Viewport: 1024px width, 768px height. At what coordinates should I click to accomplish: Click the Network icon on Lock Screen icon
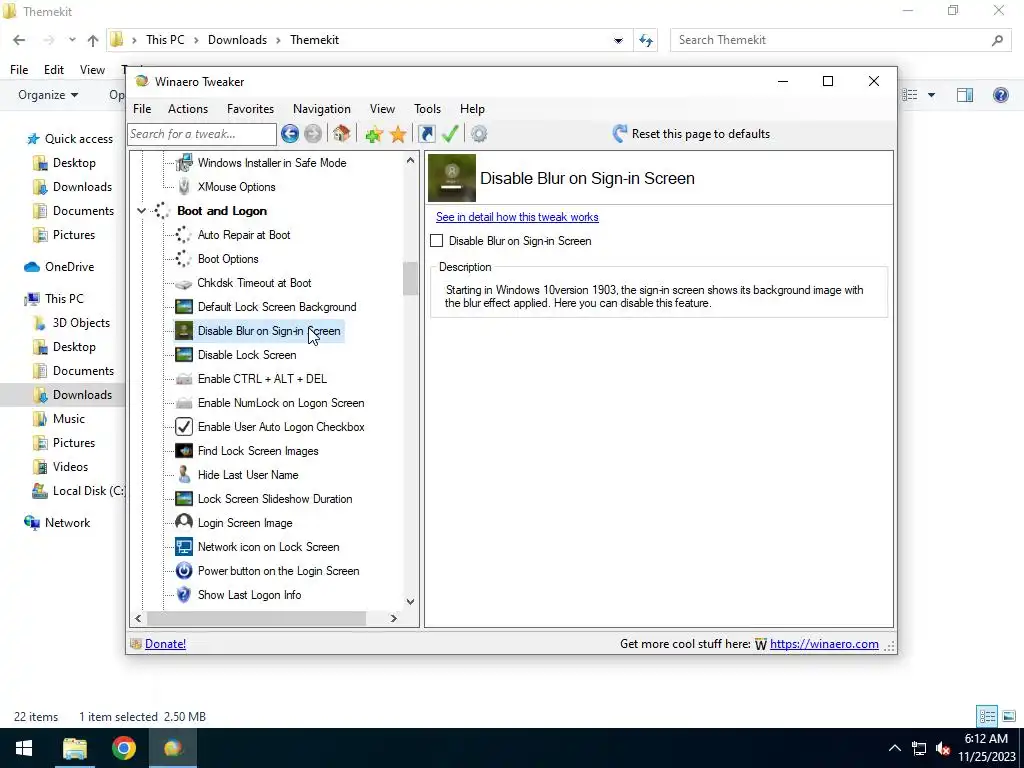184,547
